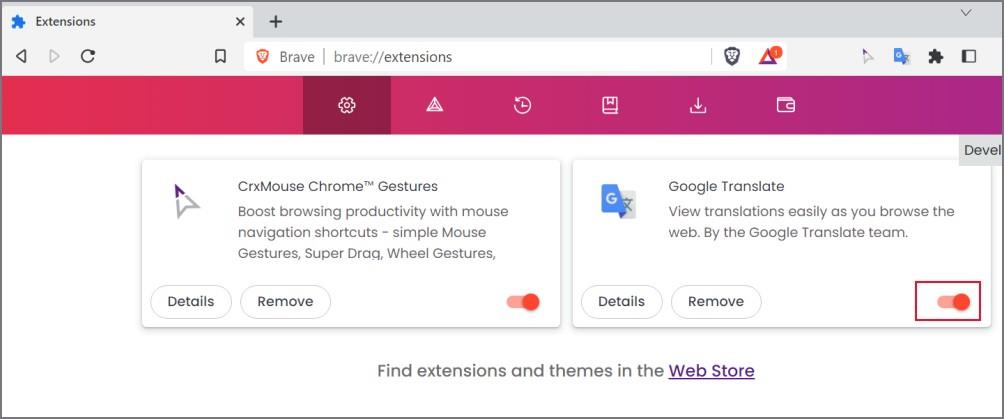
Task: Open Brave Wallet icon
Action: click(x=786, y=105)
